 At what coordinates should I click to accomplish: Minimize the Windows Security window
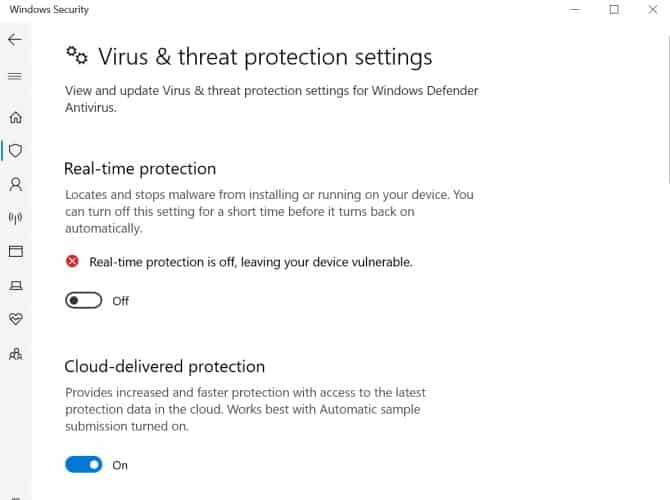click(x=575, y=10)
